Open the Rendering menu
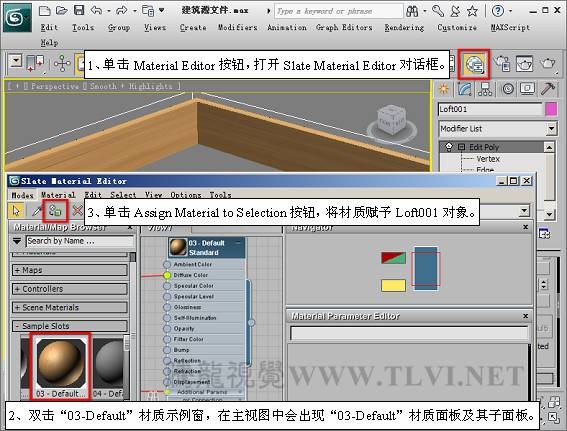Viewport: 567px width, 431px height. [404, 27]
